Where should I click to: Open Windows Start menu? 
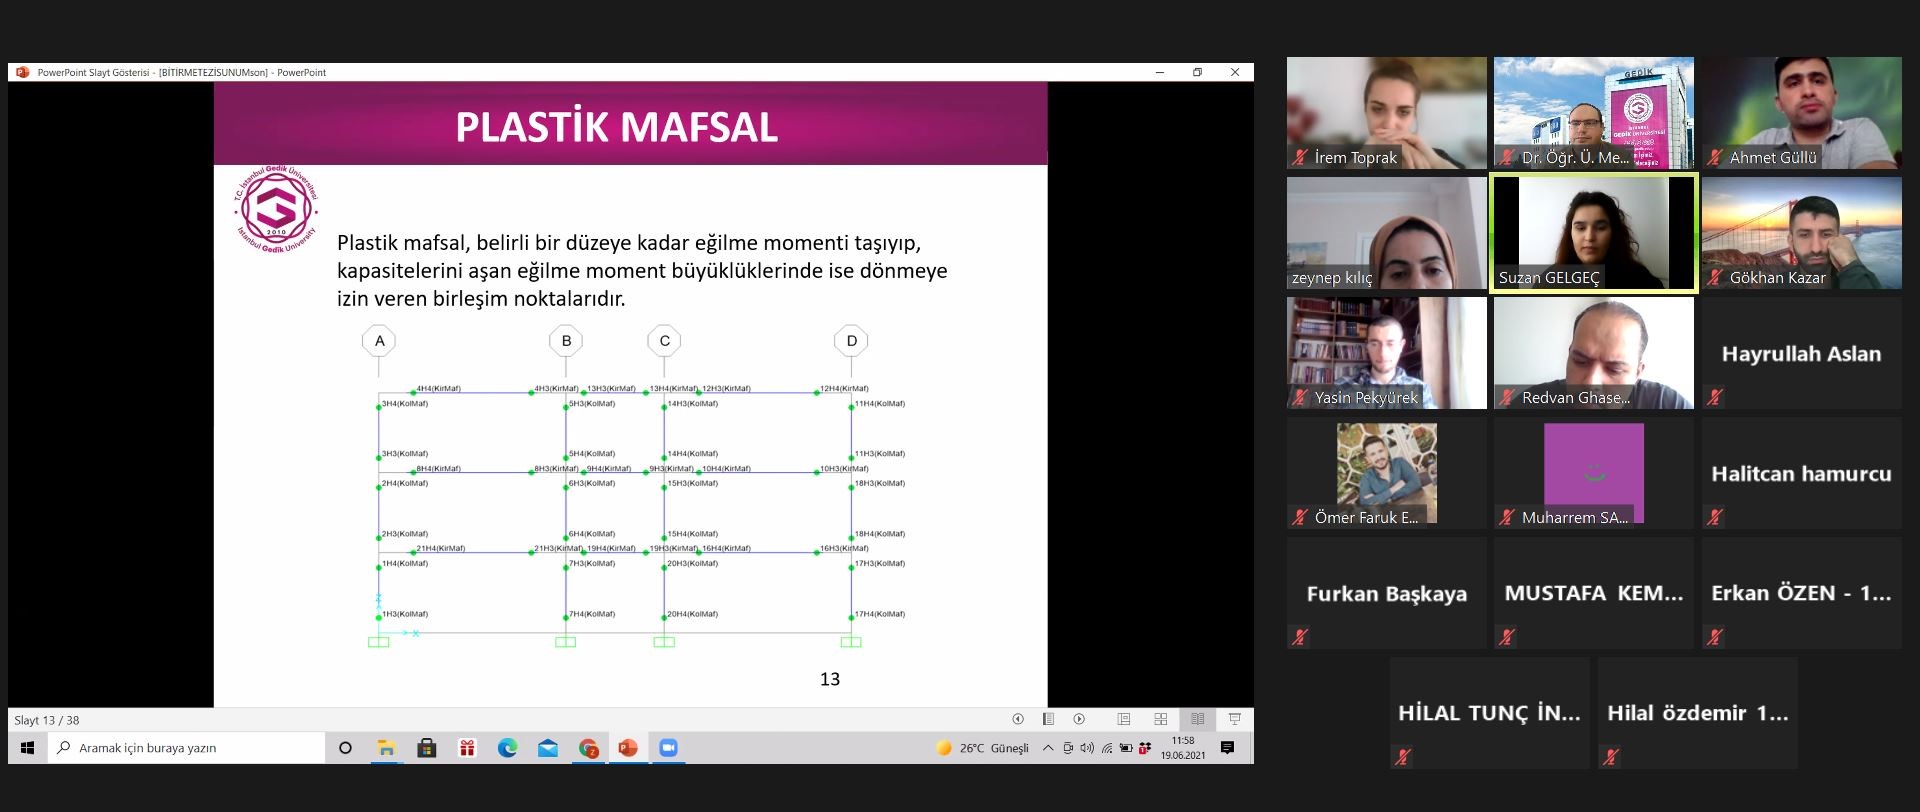pyautogui.click(x=28, y=748)
